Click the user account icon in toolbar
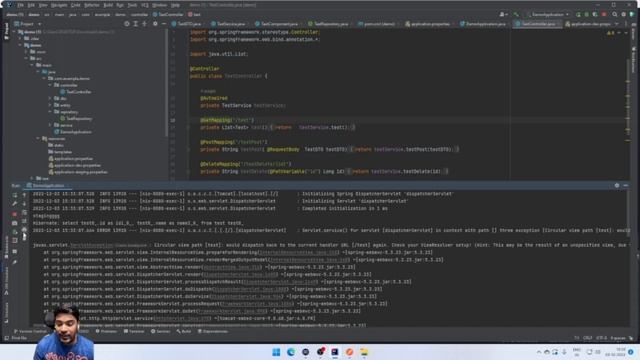This screenshot has width=640, height=360. point(503,15)
